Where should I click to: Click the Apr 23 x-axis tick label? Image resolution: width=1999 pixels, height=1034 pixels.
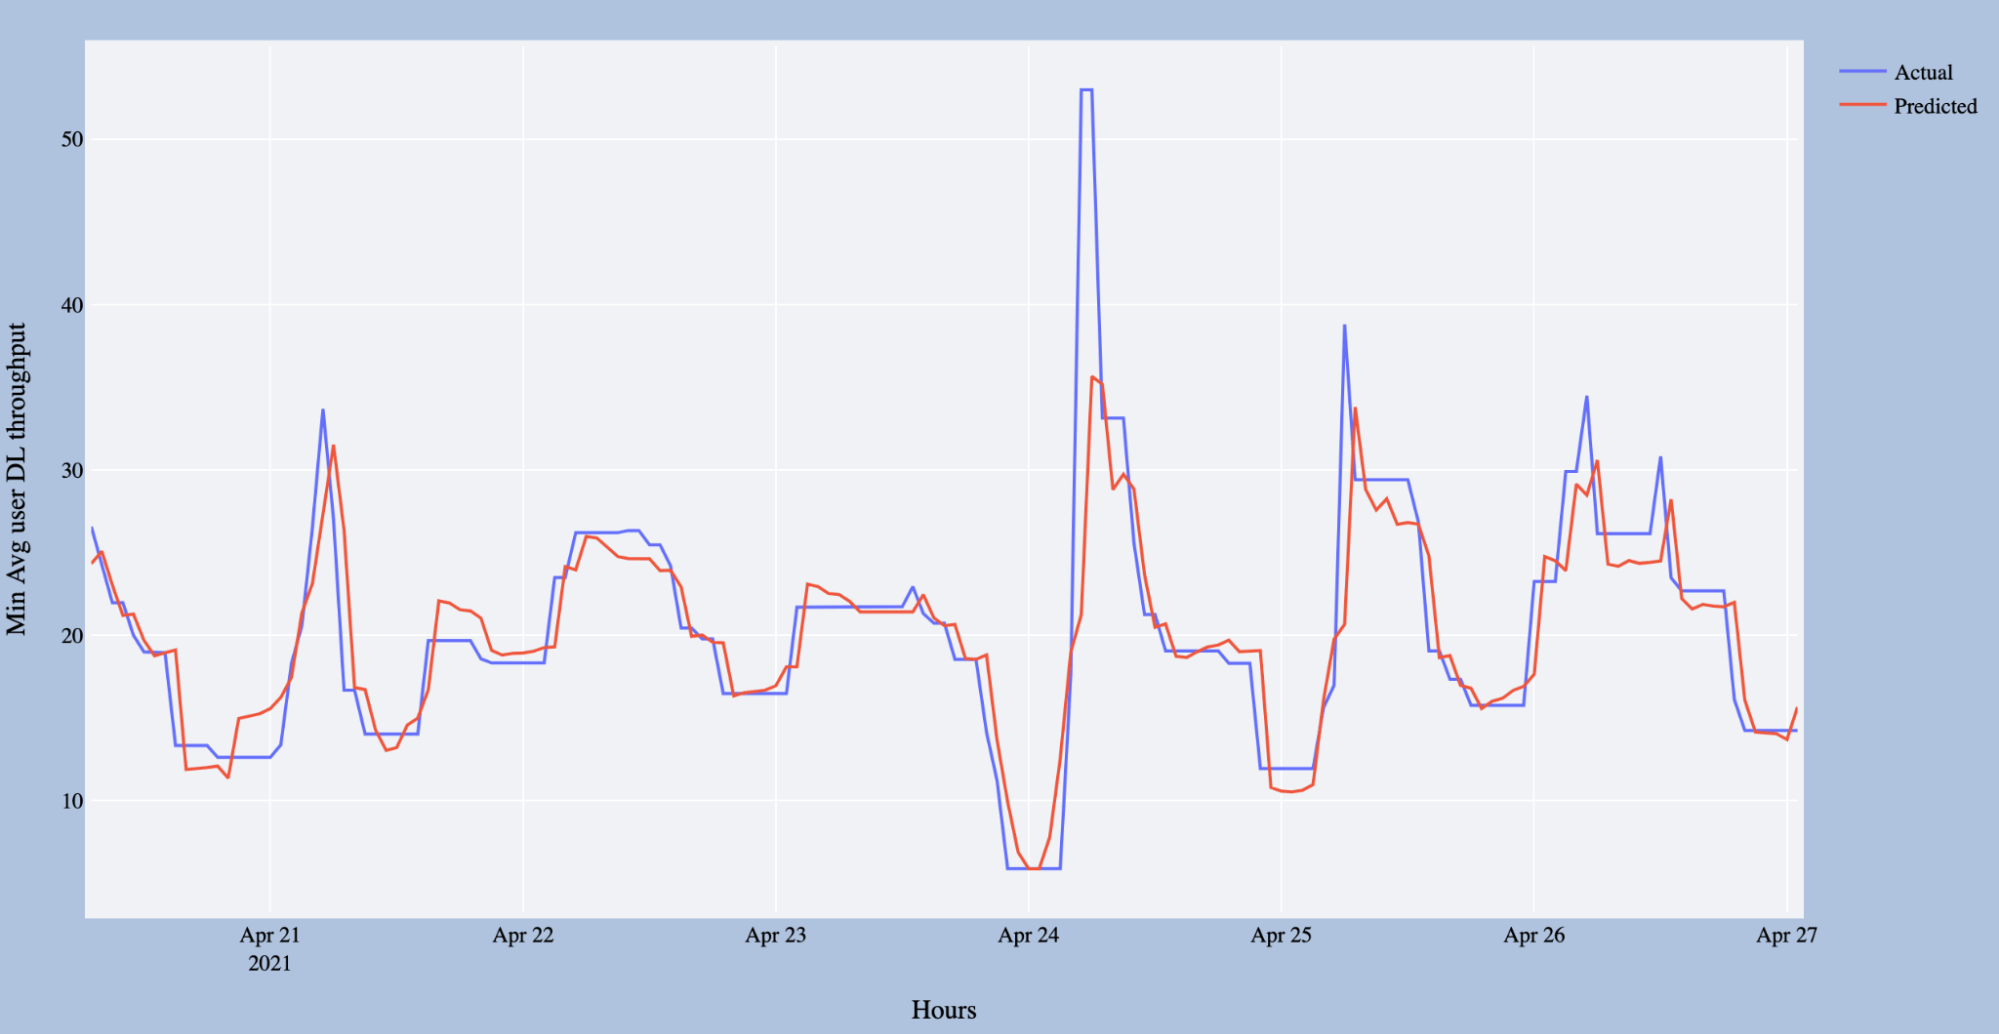[x=776, y=935]
